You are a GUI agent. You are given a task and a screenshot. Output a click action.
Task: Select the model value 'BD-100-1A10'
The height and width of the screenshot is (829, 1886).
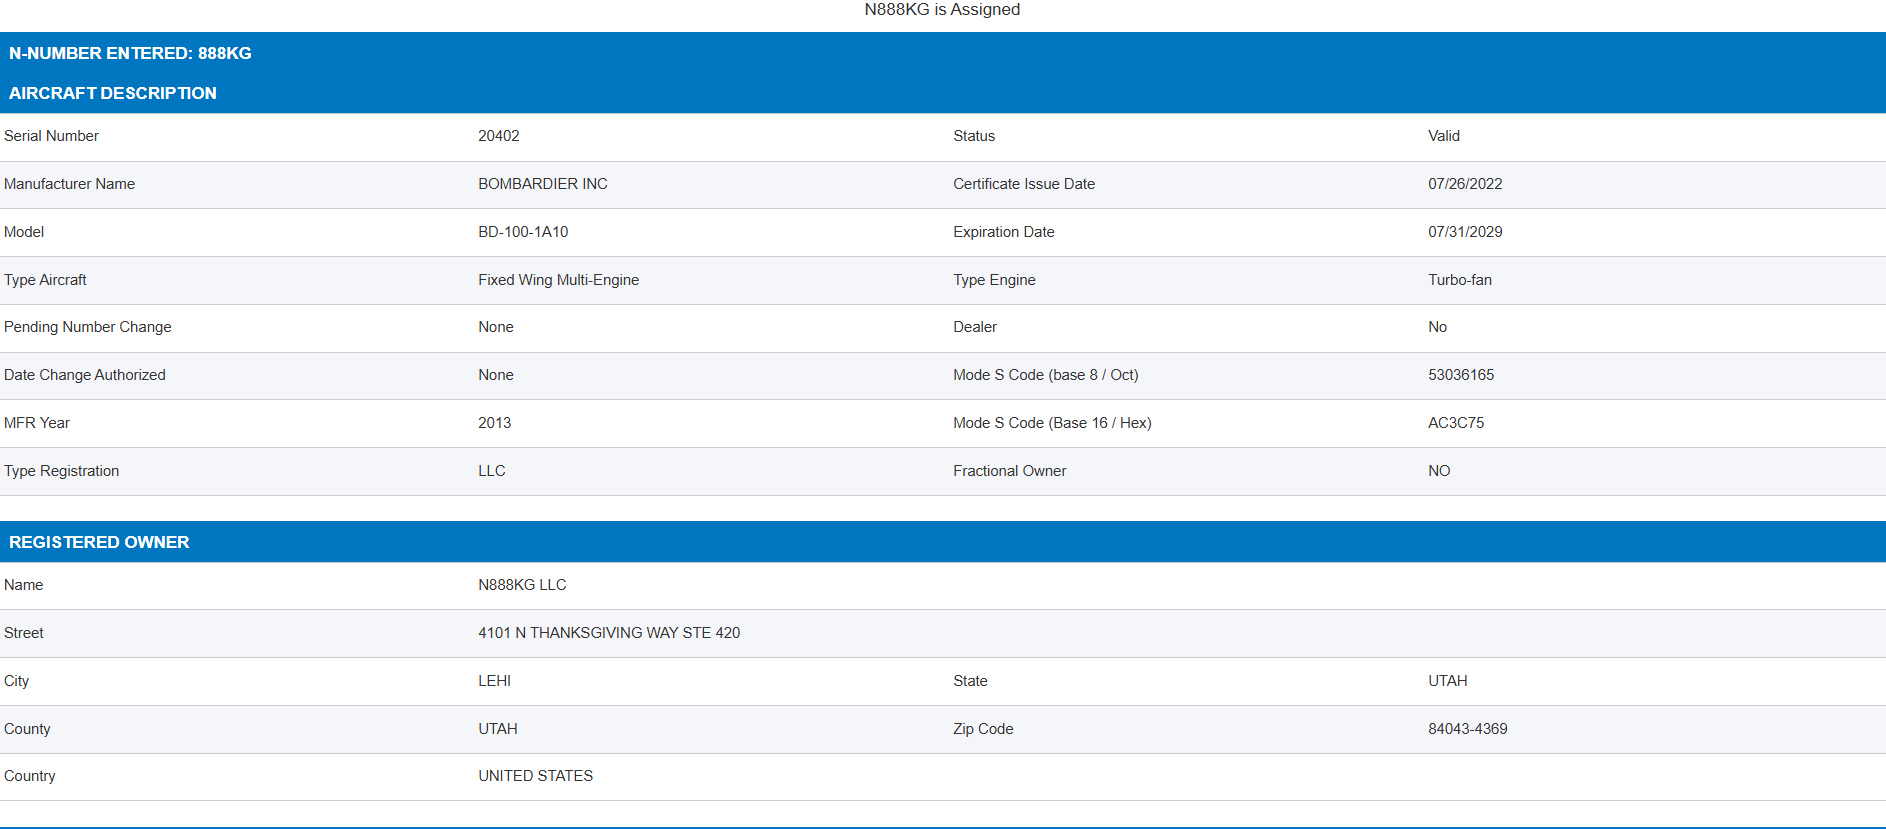coord(523,232)
